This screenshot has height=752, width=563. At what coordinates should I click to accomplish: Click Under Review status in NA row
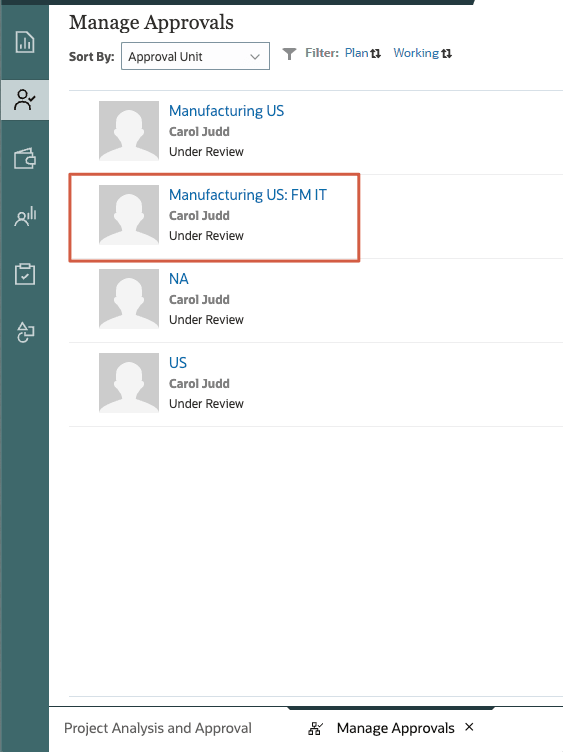(206, 319)
